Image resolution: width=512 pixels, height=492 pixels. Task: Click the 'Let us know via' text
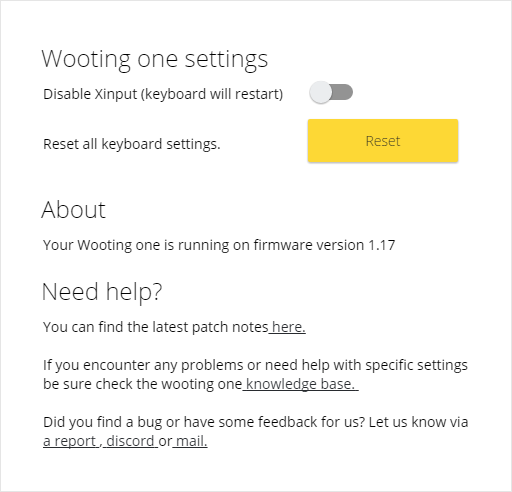418,422
